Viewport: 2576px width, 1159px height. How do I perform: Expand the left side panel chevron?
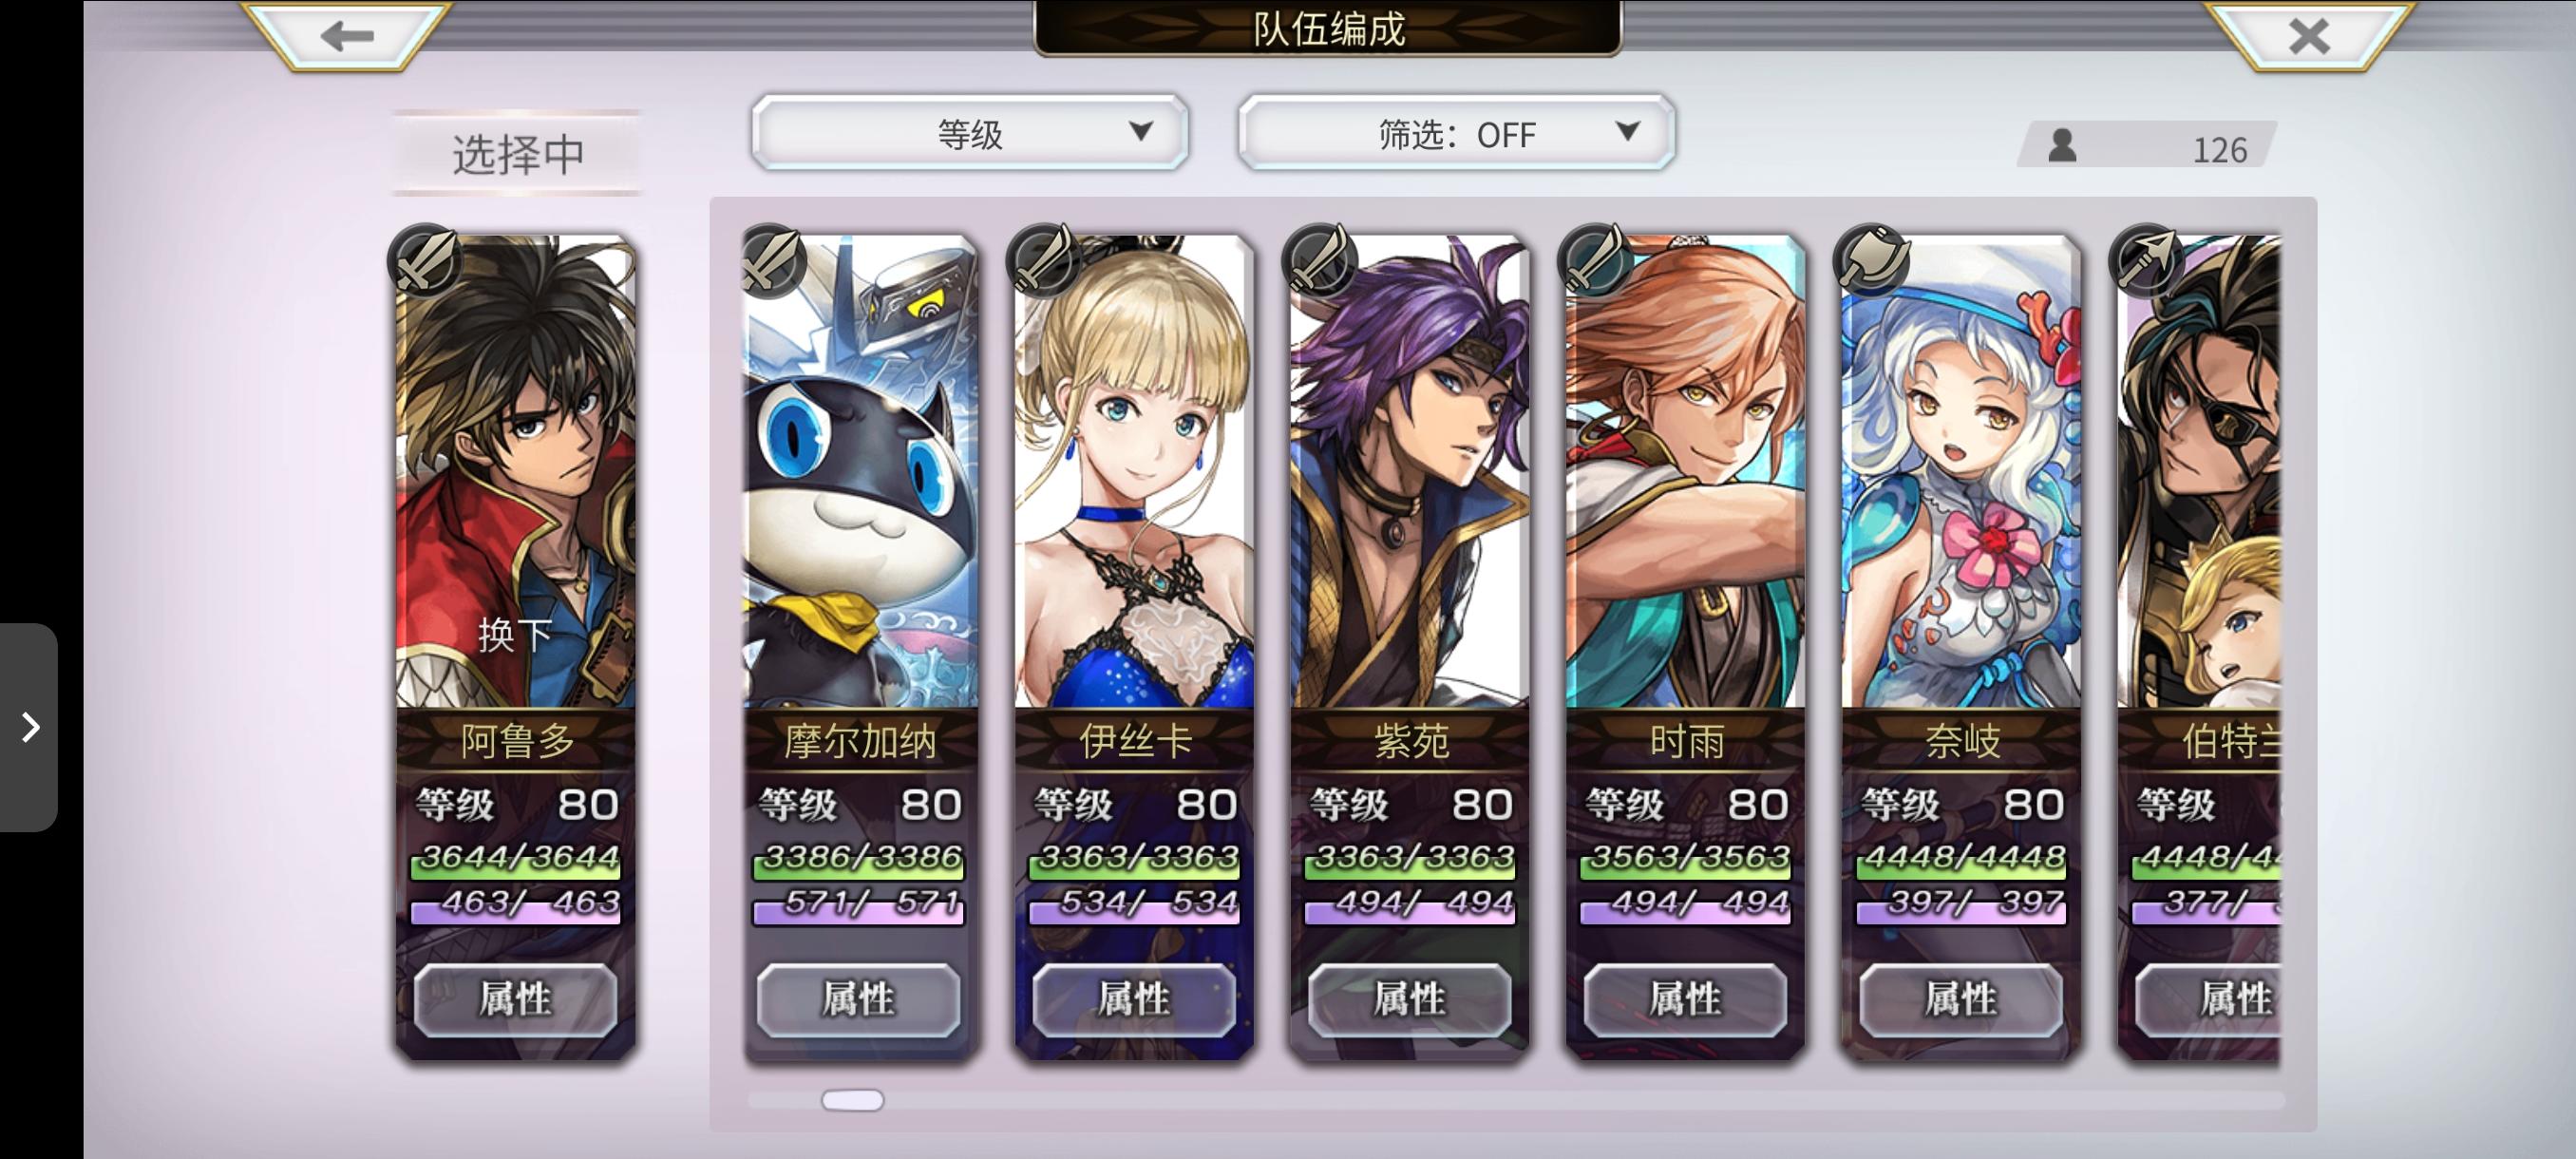coord(29,727)
